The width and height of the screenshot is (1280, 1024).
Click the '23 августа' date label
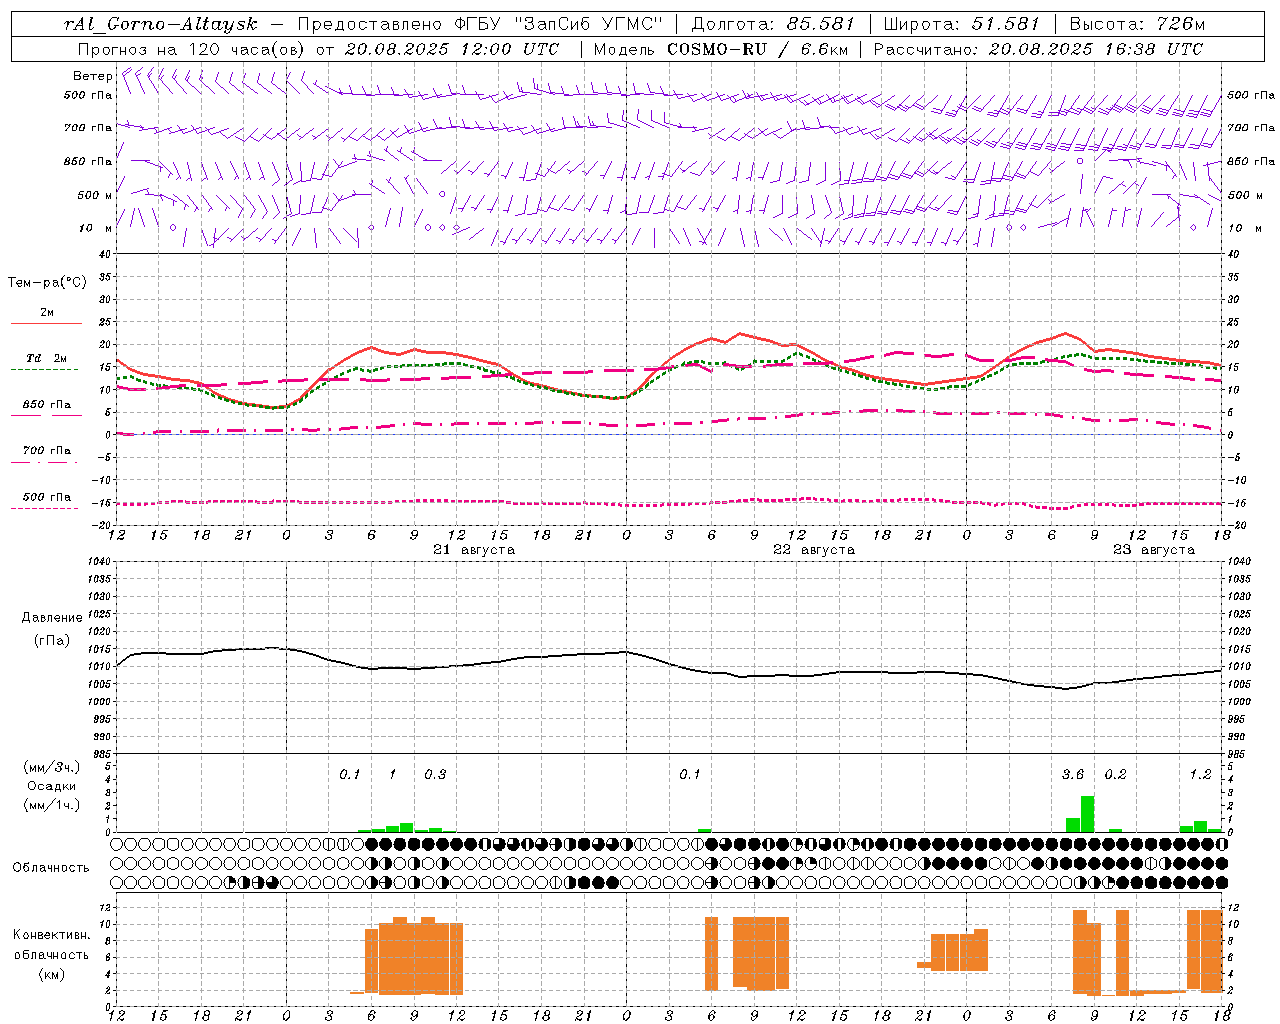point(1154,550)
